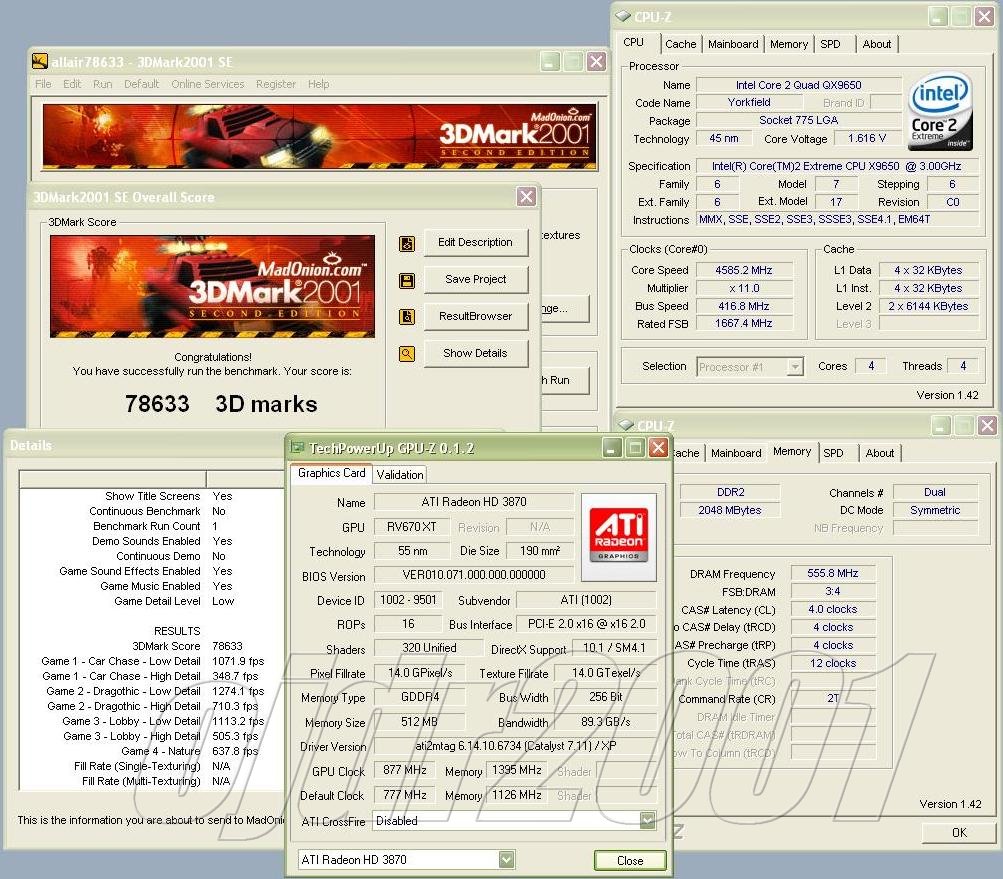Open About tab in lower CPU-Z window
Image resolution: width=1003 pixels, height=879 pixels.
click(880, 453)
